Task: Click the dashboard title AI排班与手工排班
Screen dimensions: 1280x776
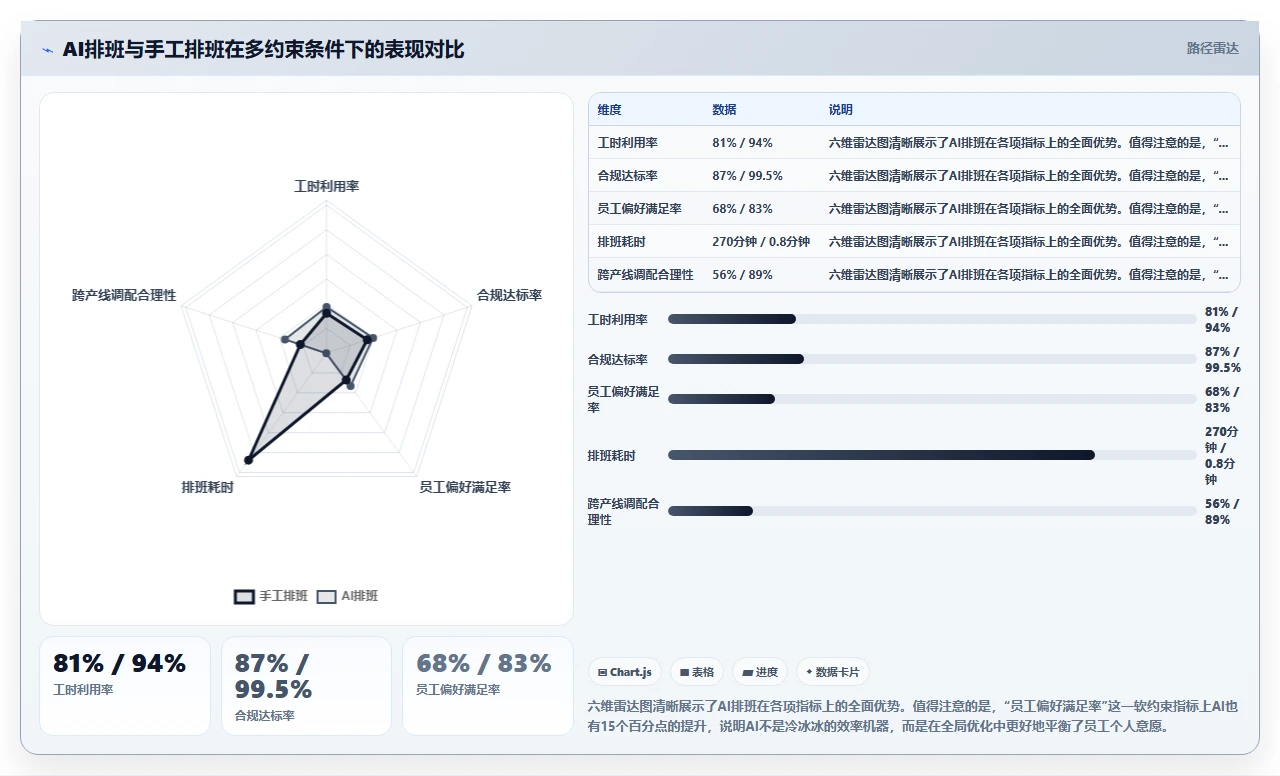Action: click(263, 49)
